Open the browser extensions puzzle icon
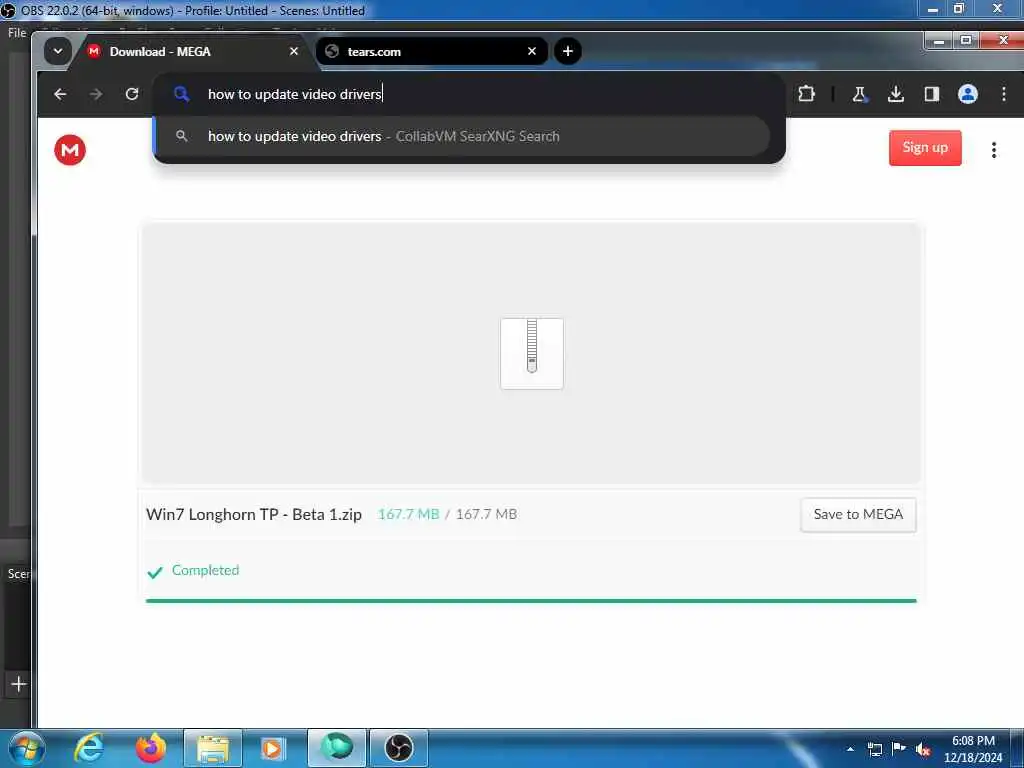Screen dimensions: 1024x768 [807, 94]
